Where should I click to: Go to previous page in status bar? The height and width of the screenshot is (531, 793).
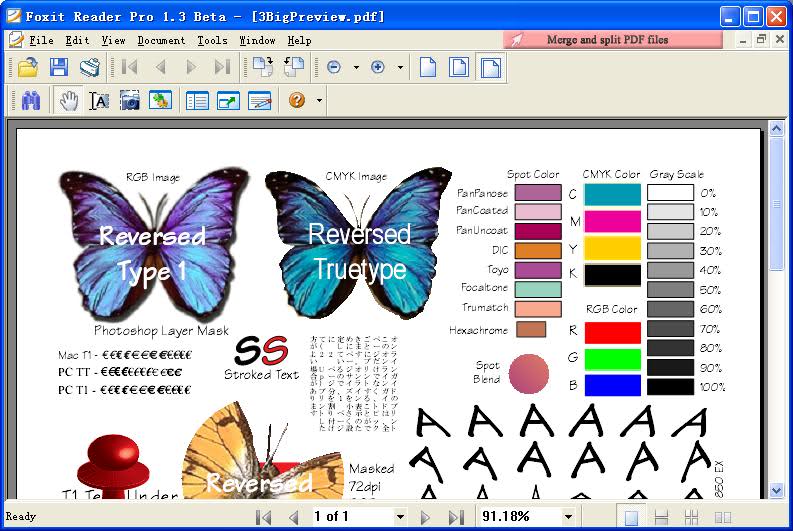tap(294, 517)
